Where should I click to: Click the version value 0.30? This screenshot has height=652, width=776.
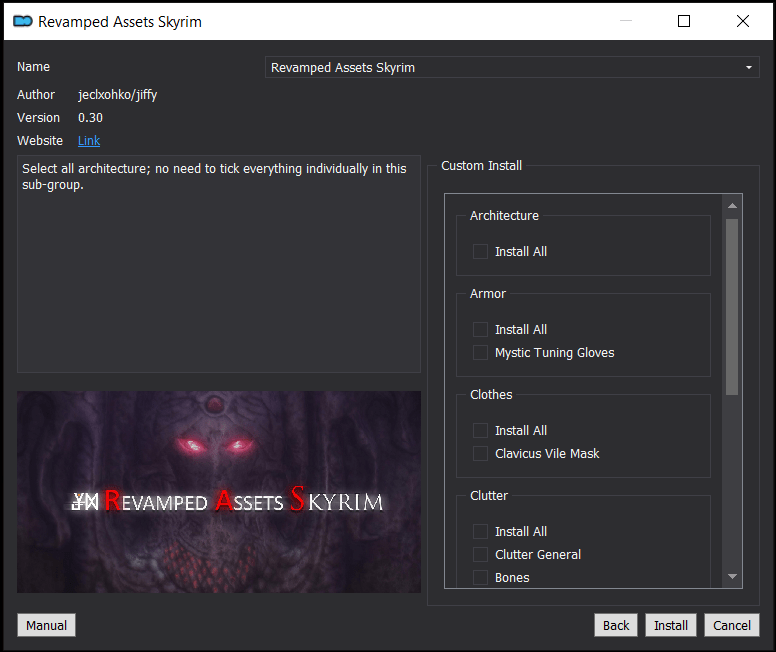coord(91,118)
